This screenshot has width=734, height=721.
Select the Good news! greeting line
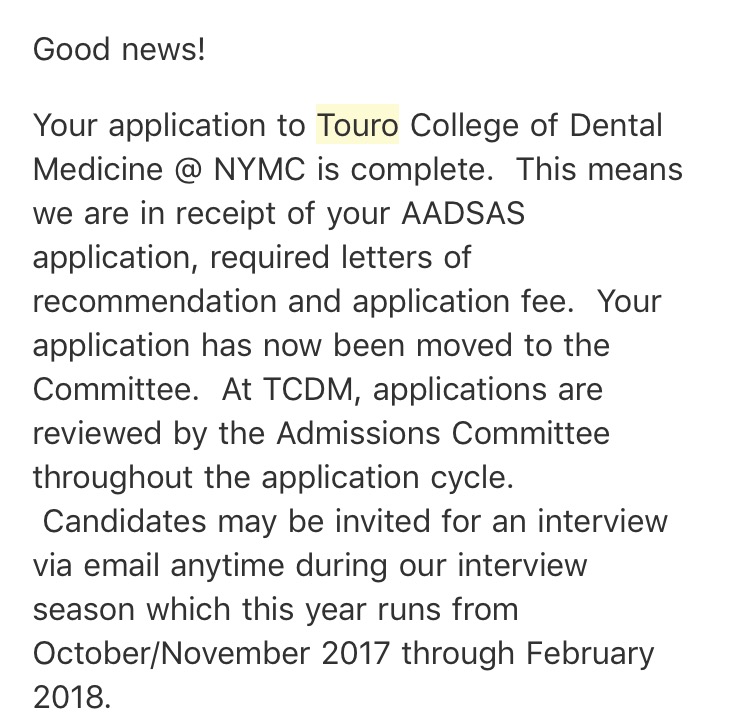(119, 49)
